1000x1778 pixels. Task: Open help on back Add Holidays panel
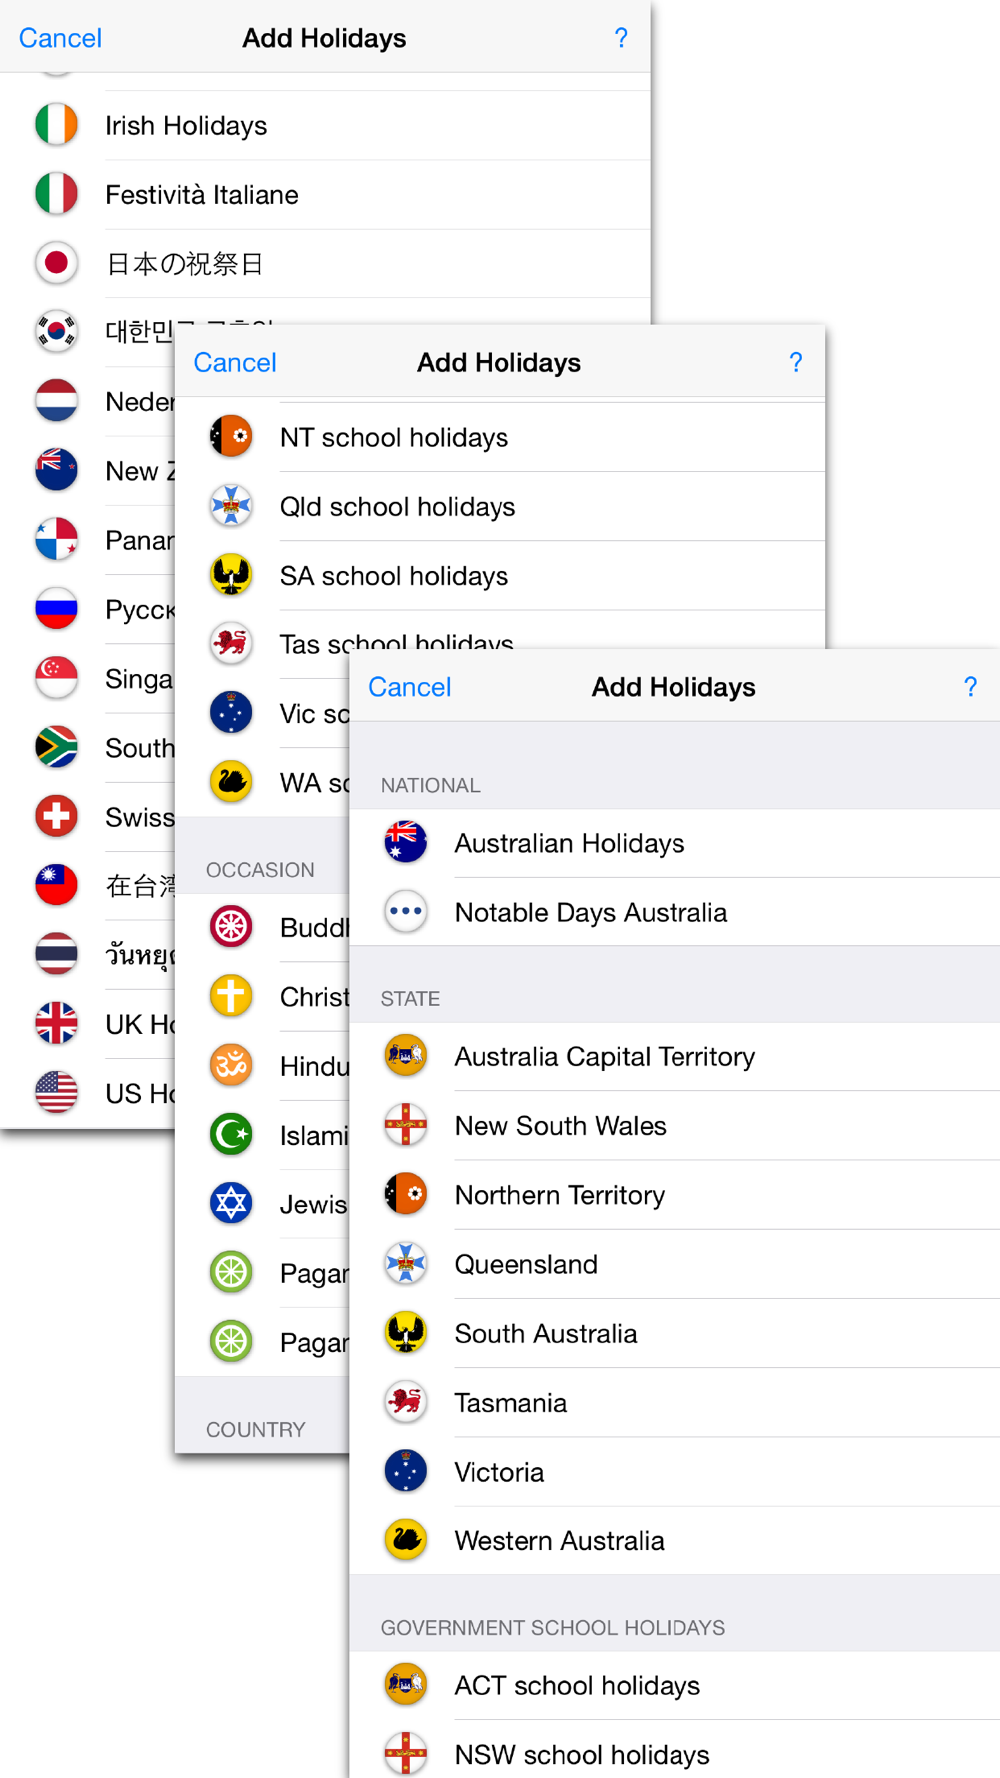(621, 38)
